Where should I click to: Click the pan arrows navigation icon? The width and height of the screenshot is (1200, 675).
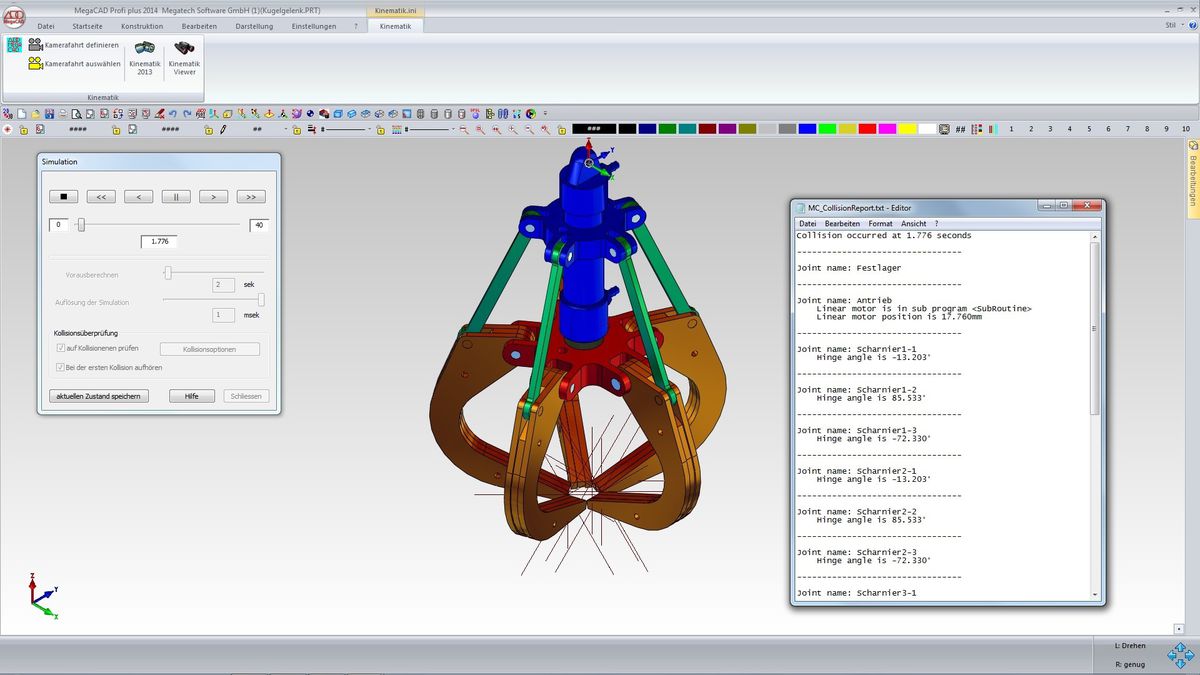click(1180, 655)
